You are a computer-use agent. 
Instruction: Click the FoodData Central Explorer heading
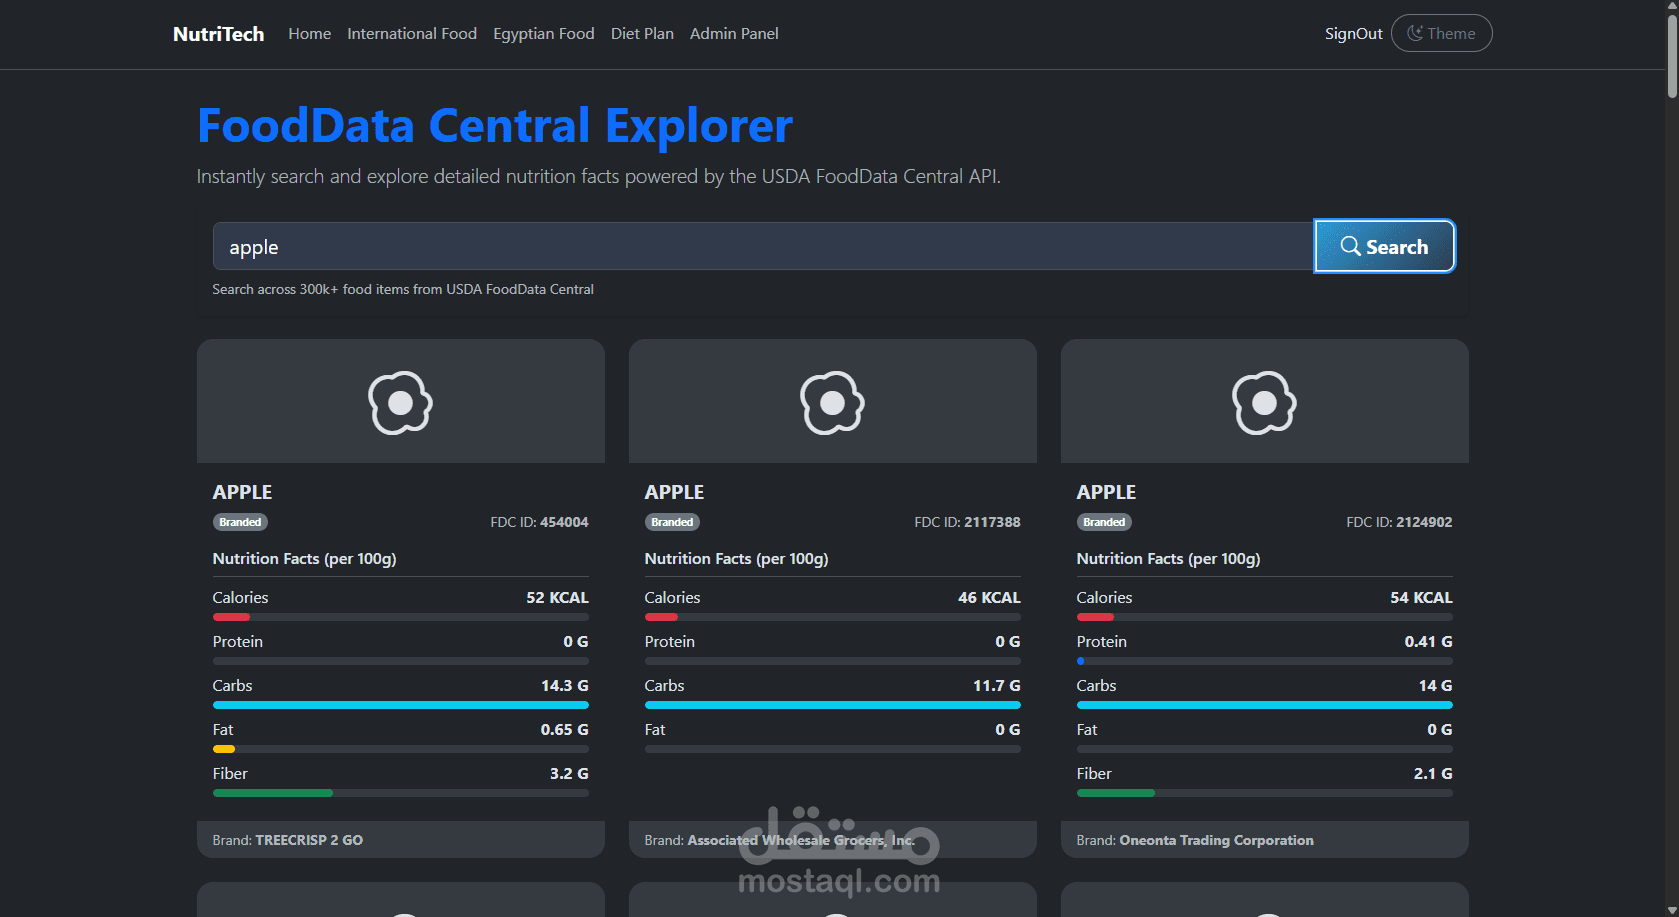495,126
